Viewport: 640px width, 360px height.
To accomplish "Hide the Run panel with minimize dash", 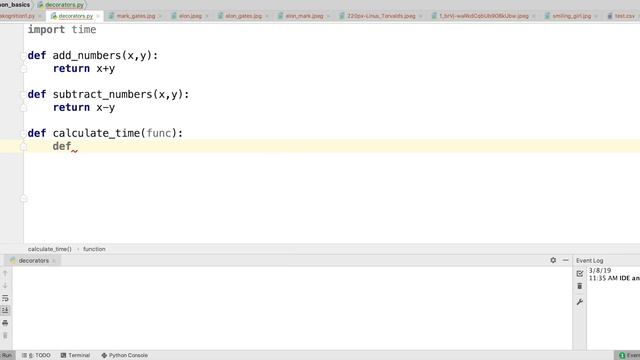I will (565, 260).
